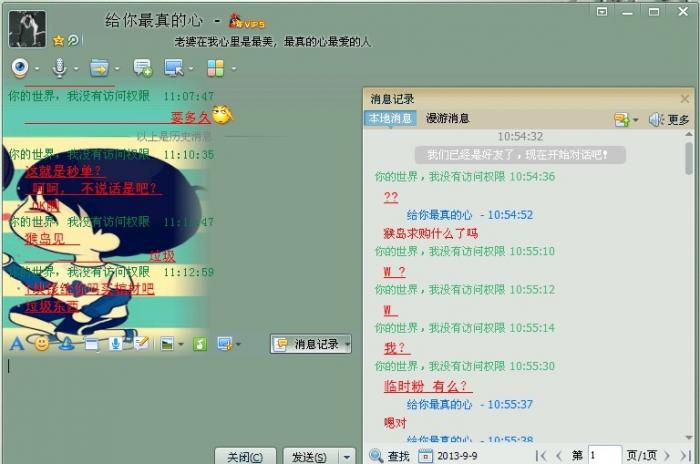The image size is (700, 464).
Task: Record voice message microphone icon in input toolbar
Action: click(116, 344)
